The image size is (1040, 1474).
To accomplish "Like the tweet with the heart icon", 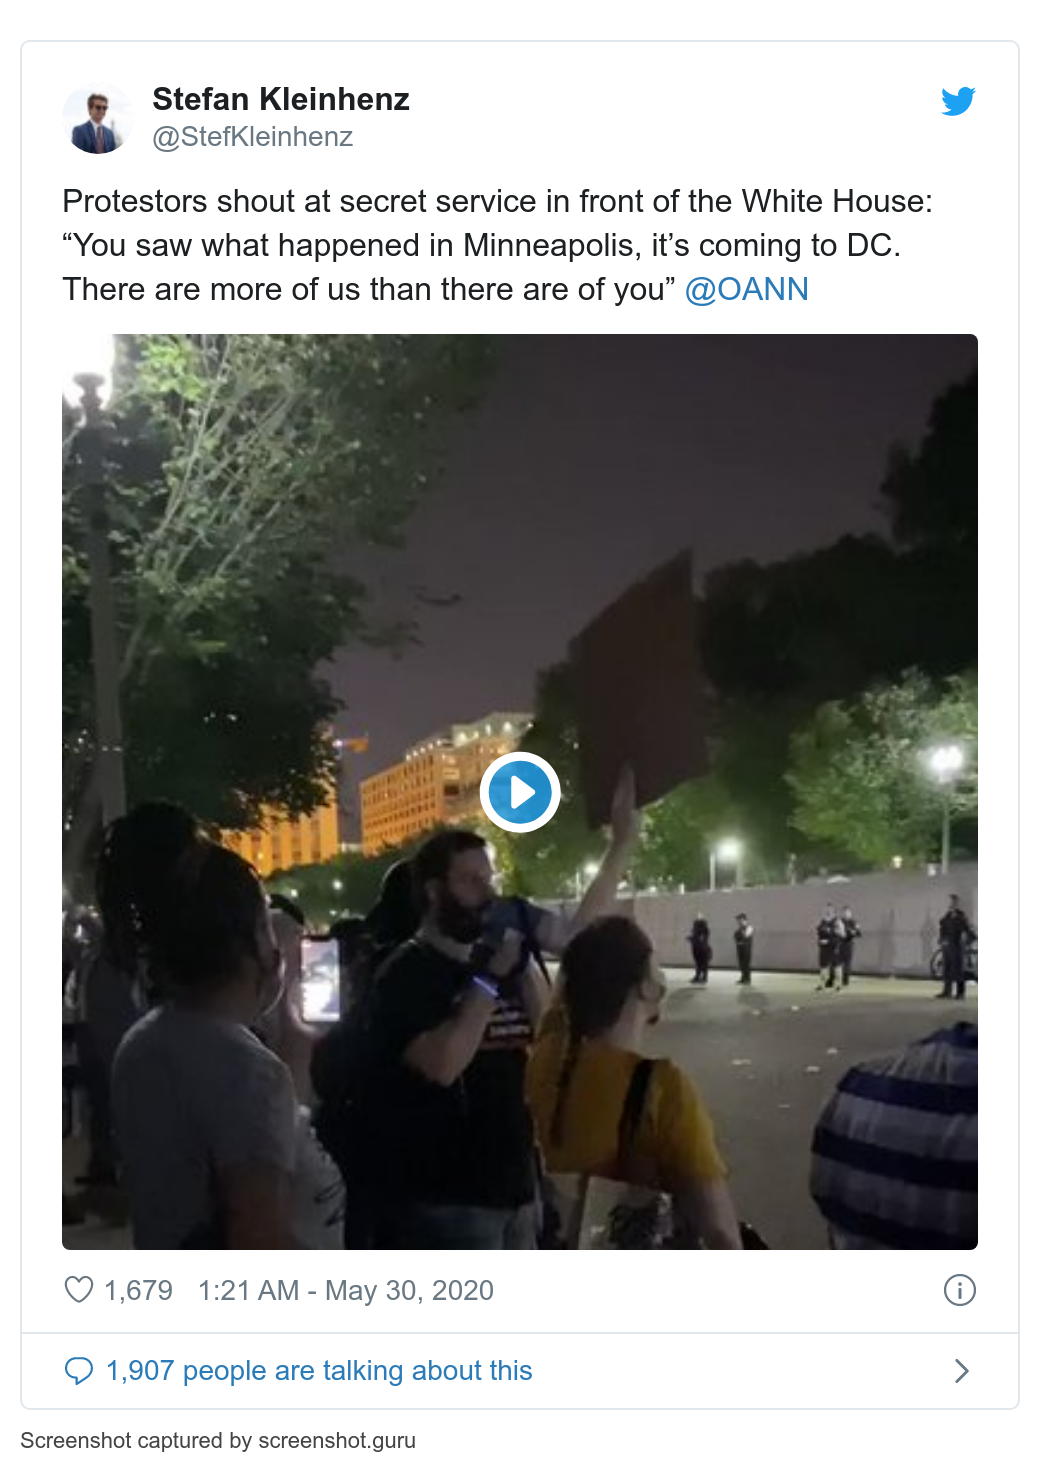I will click(x=79, y=1290).
